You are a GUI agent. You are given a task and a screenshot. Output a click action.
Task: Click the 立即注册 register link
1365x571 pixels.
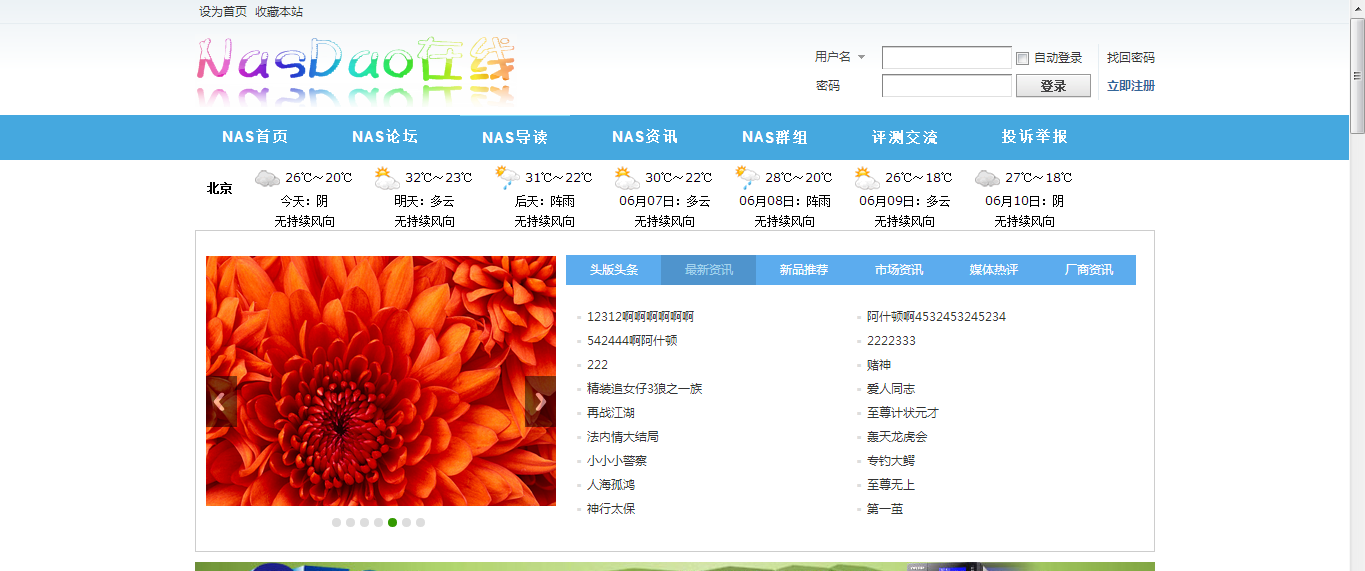point(1131,86)
